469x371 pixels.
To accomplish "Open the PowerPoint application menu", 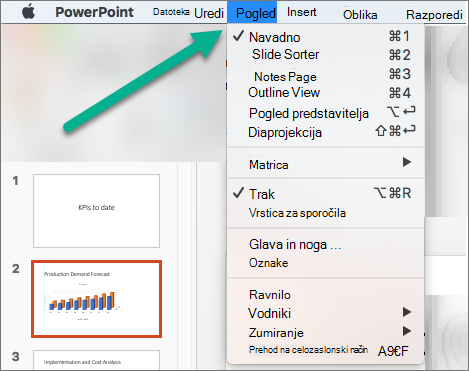I will click(x=94, y=12).
